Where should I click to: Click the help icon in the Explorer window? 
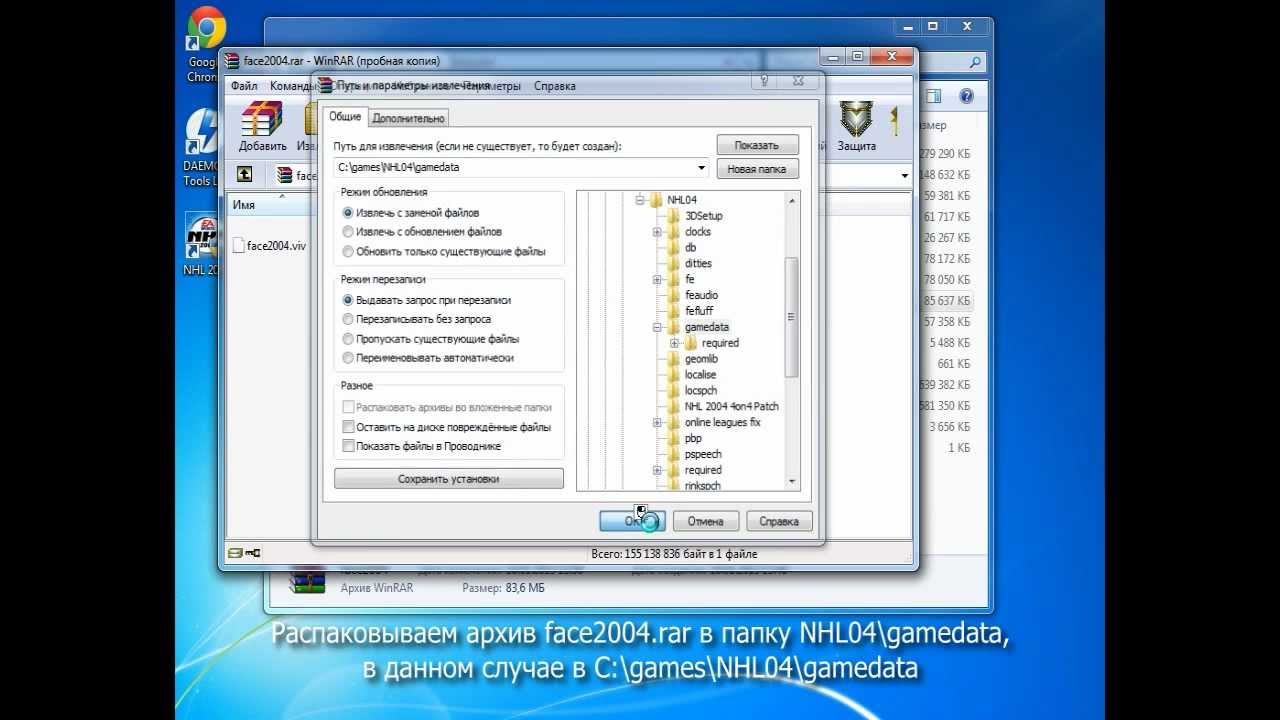pyautogui.click(x=966, y=97)
